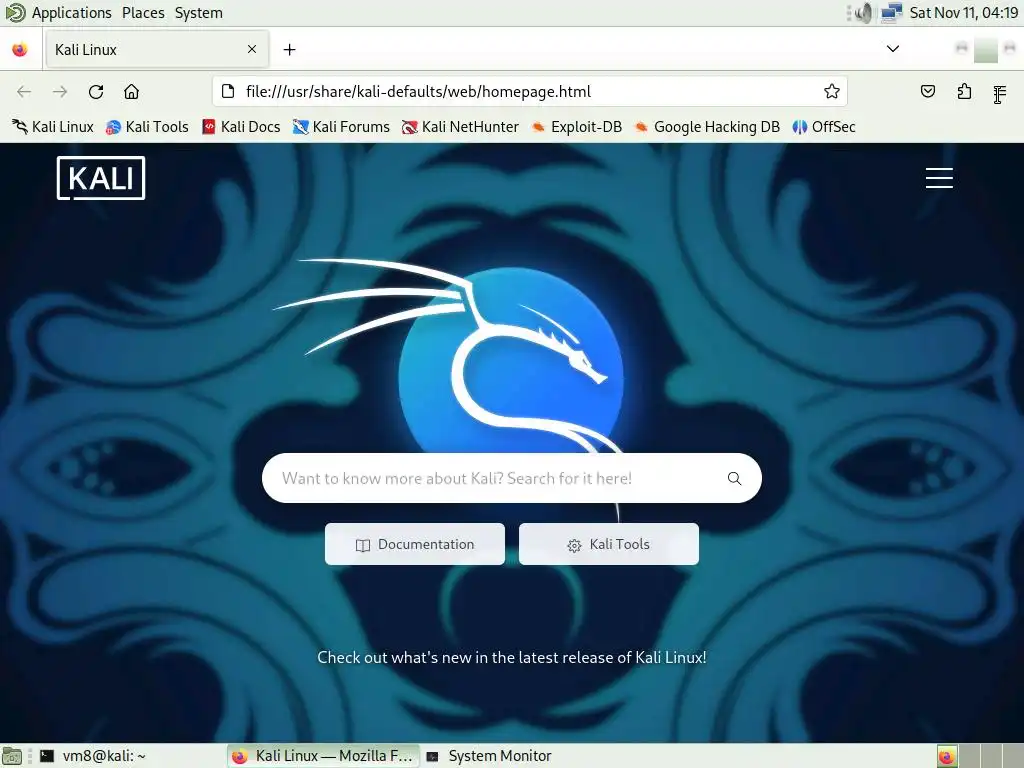Click the MATE menu logo icon

(14, 12)
